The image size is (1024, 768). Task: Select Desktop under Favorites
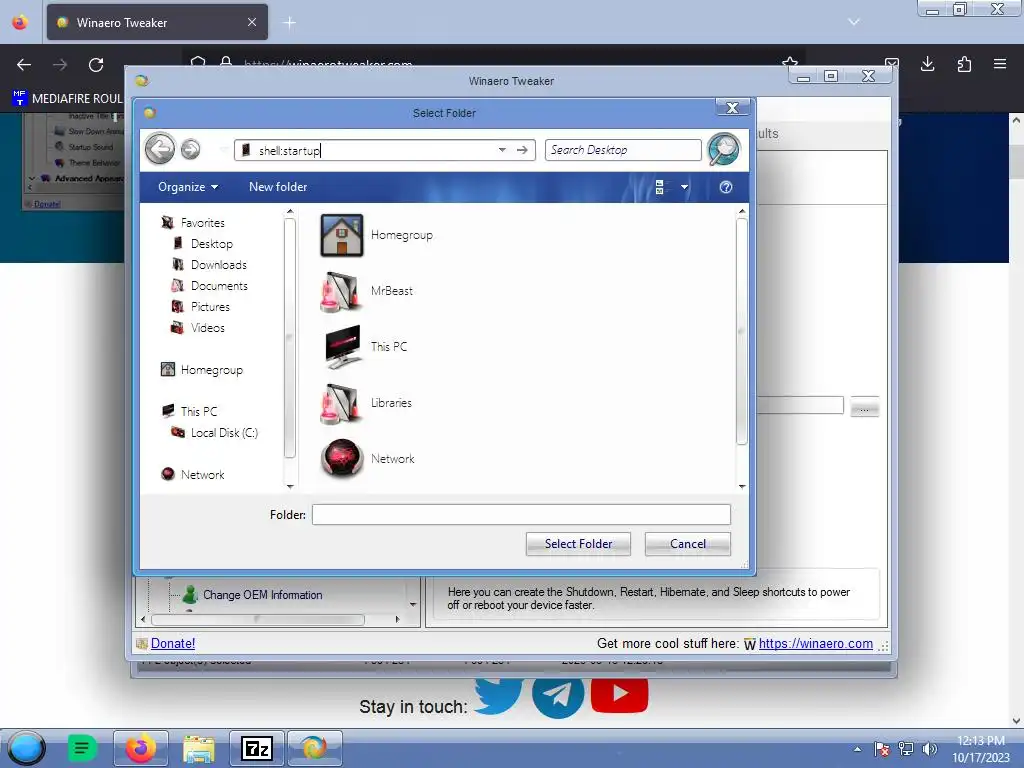click(212, 244)
